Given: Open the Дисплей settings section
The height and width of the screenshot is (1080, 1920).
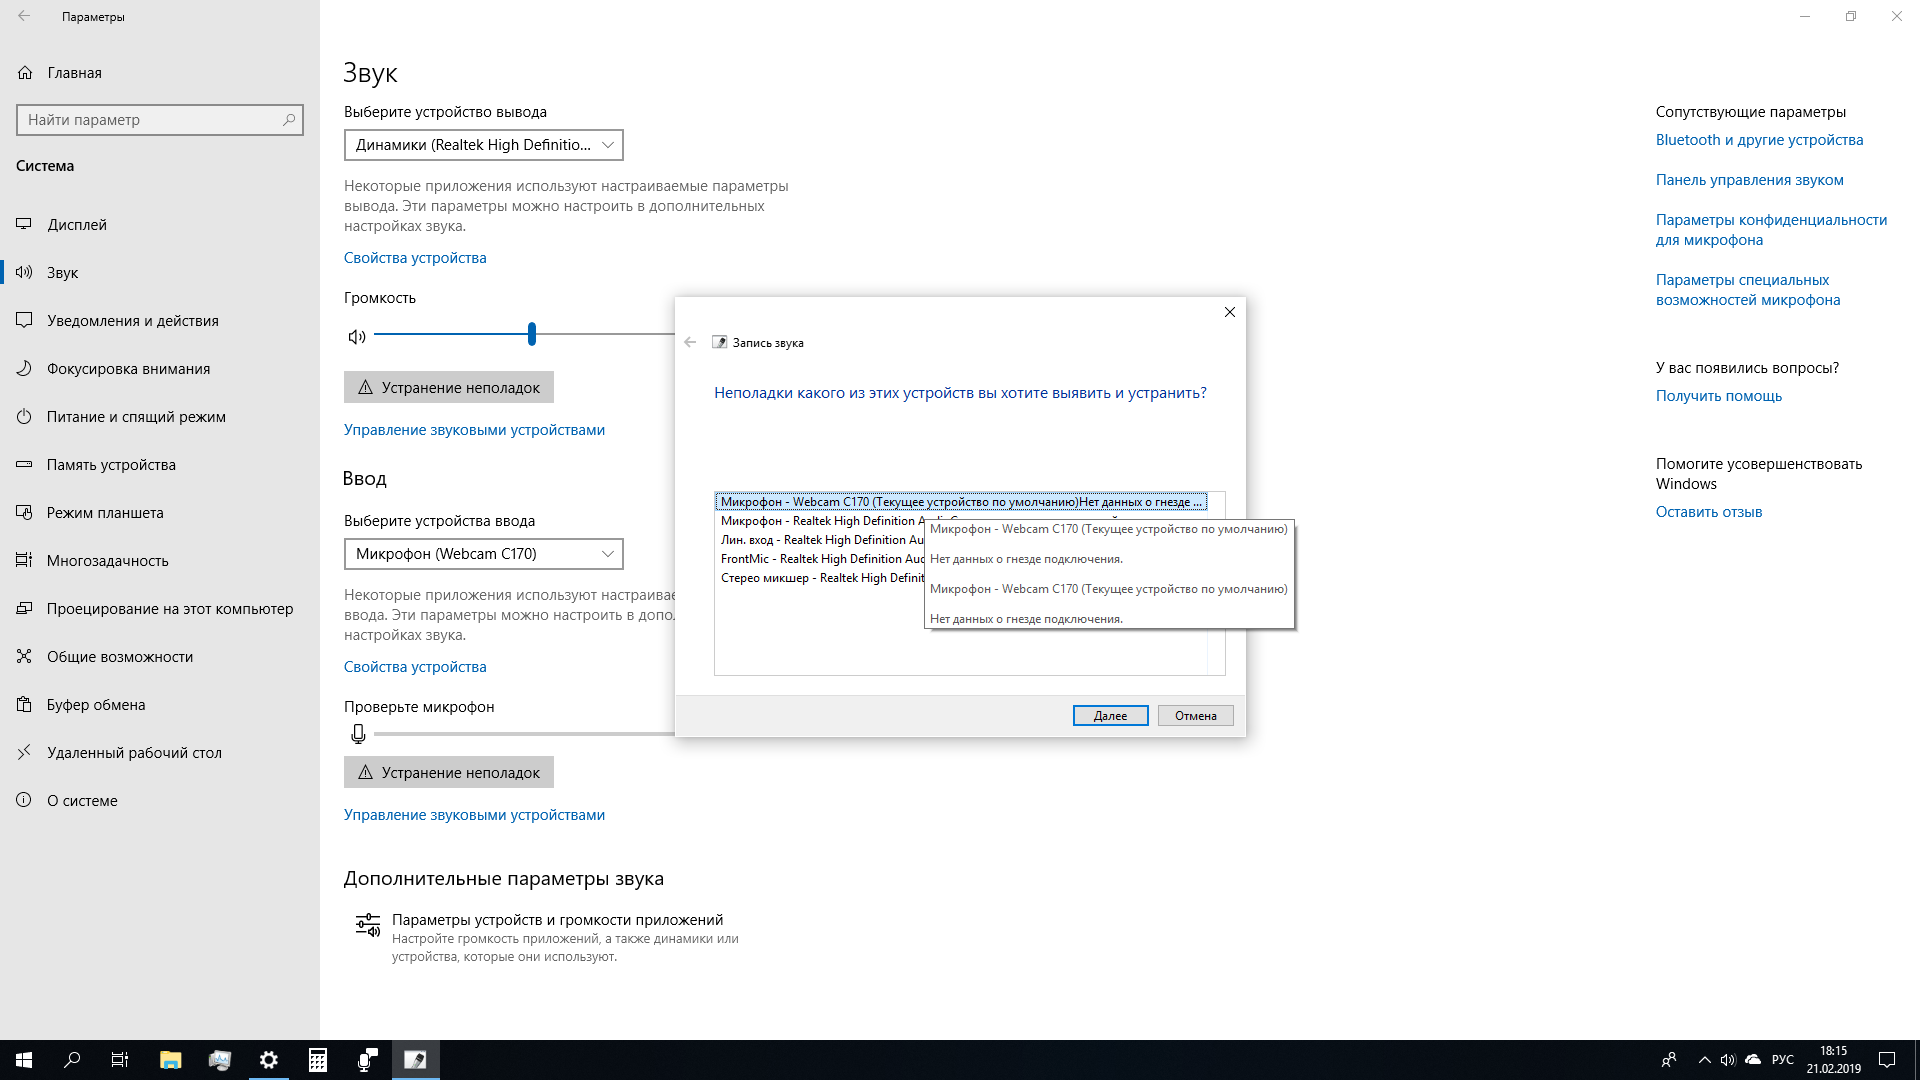Looking at the screenshot, I should click(160, 225).
